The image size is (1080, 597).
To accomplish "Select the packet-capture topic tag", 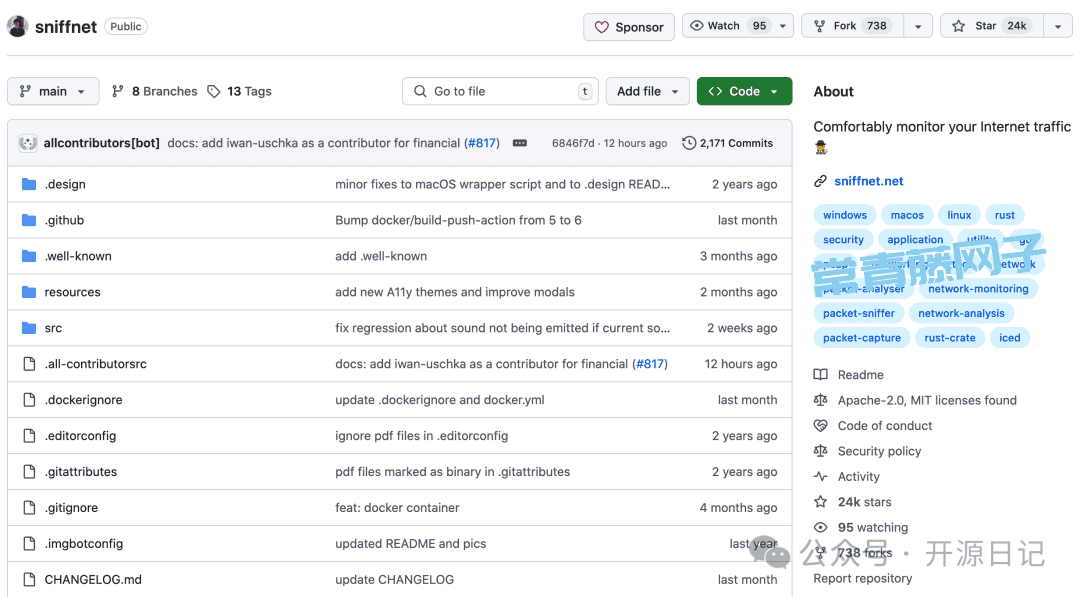I will [x=862, y=338].
